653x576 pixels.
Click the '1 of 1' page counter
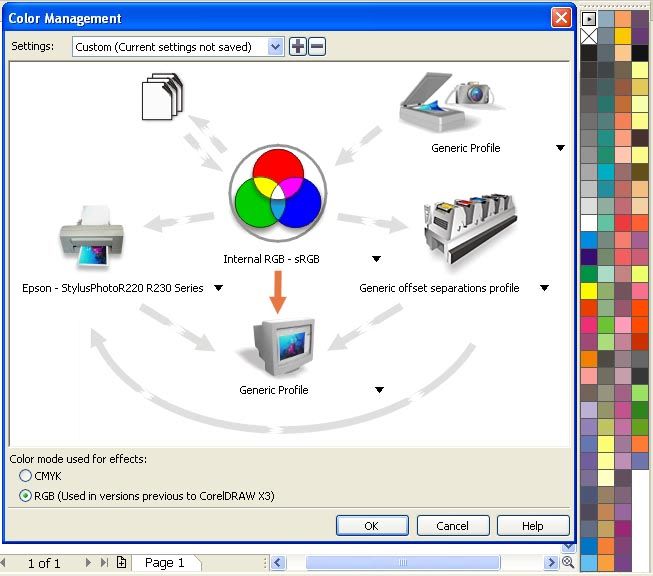pos(44,564)
